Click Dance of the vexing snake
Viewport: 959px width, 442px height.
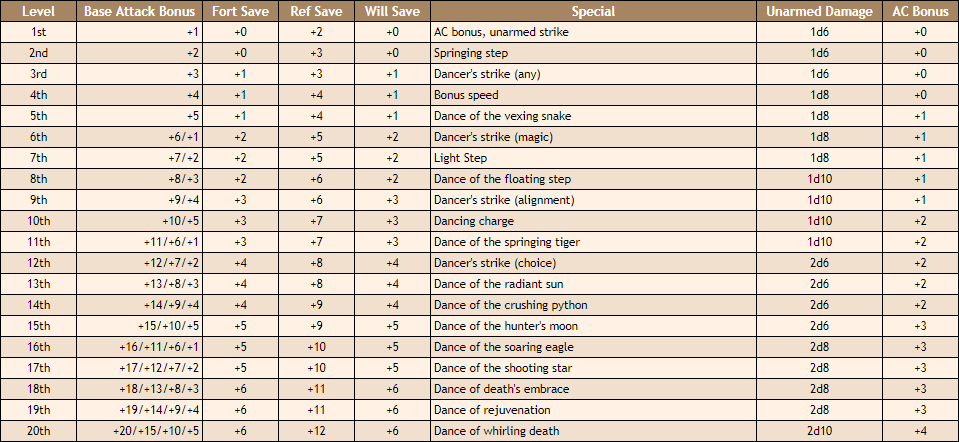(x=502, y=116)
